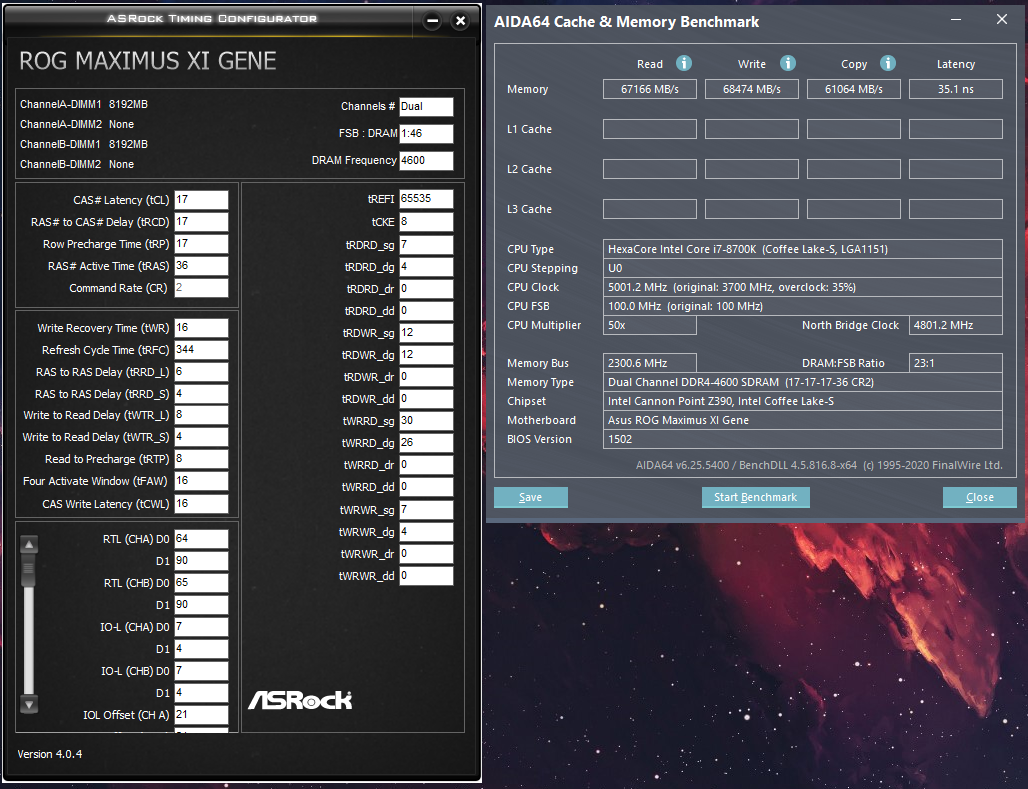Click the ASRock logo in Timing Configurator
This screenshot has height=789, width=1028.
point(300,700)
